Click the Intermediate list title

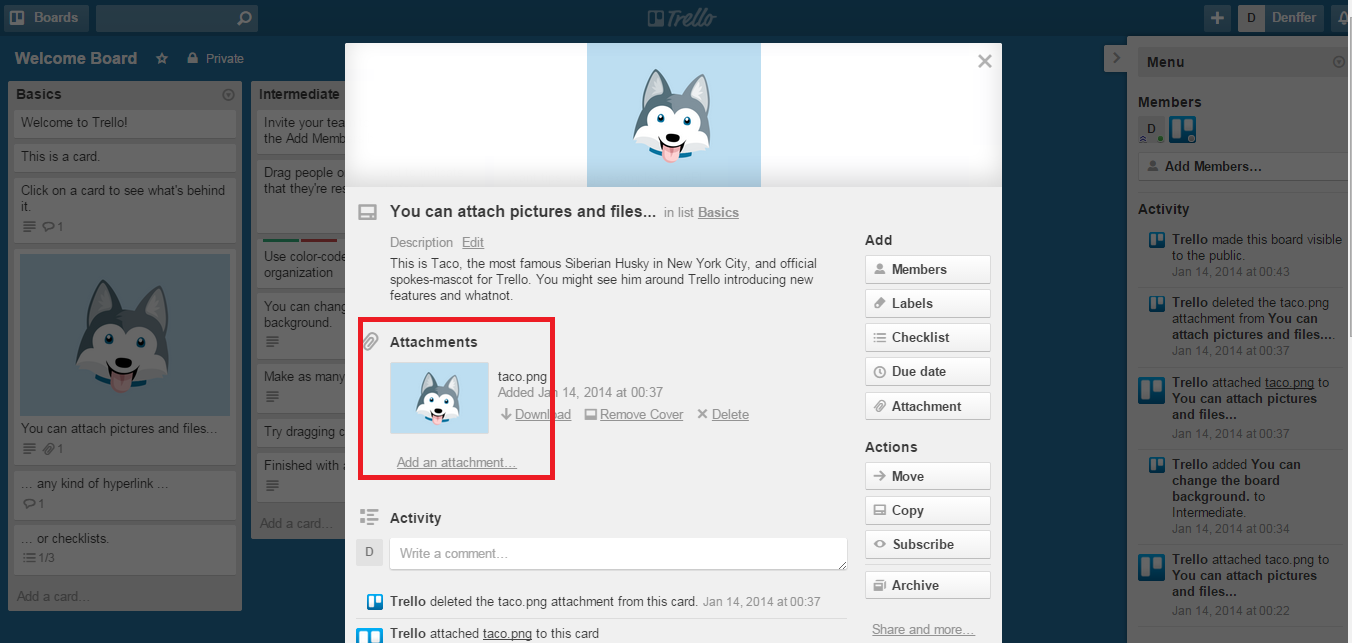coord(299,94)
